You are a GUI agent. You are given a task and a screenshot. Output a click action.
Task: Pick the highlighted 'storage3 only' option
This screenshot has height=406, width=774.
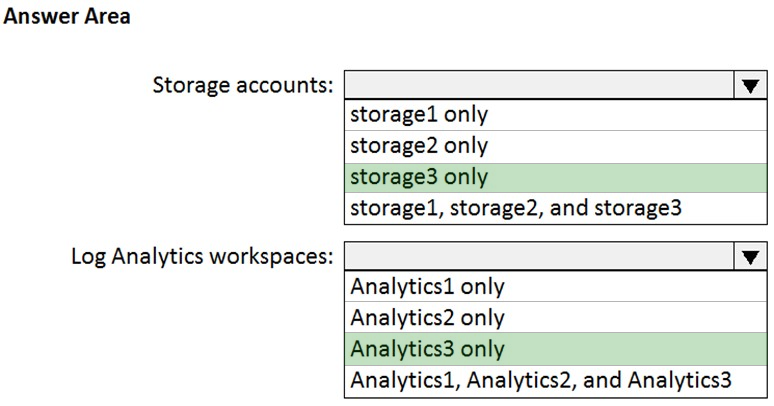[556, 177]
